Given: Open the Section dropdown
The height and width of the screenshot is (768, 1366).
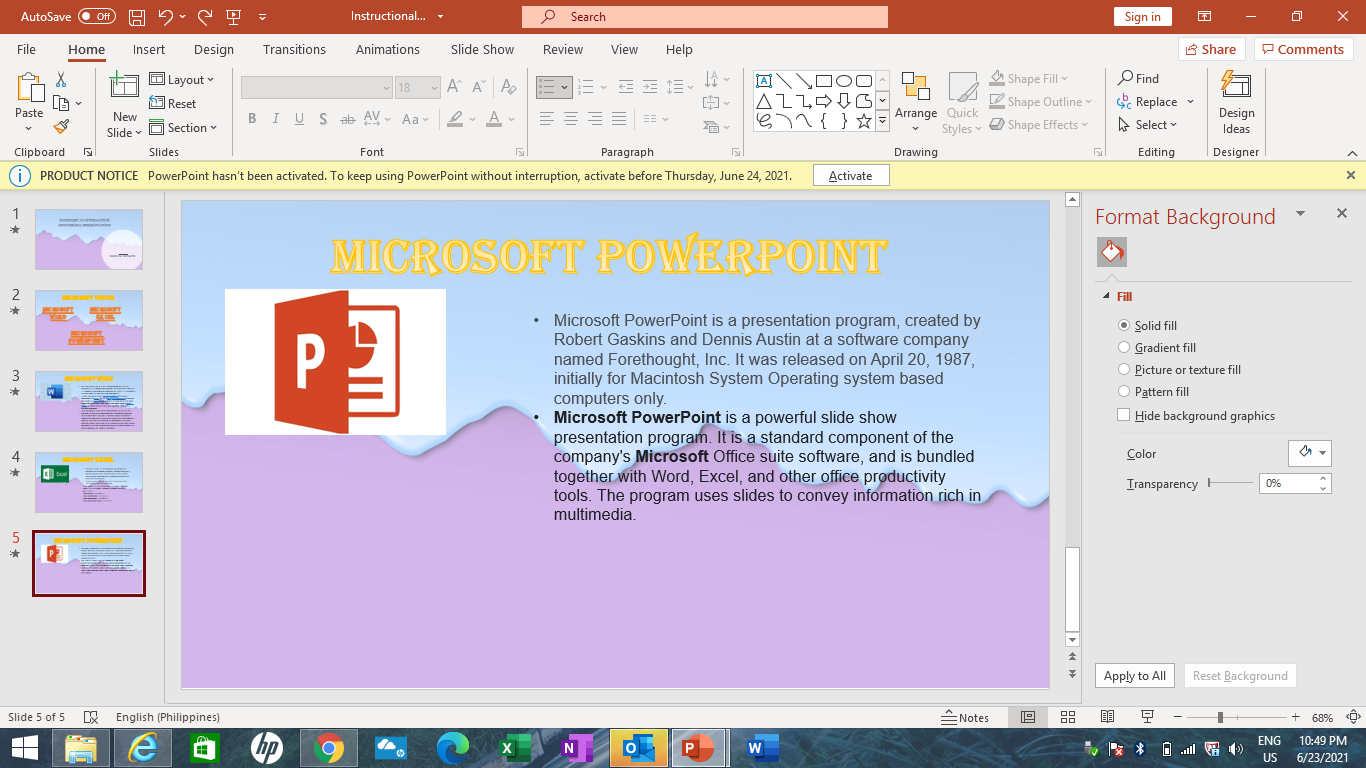Looking at the screenshot, I should (184, 127).
